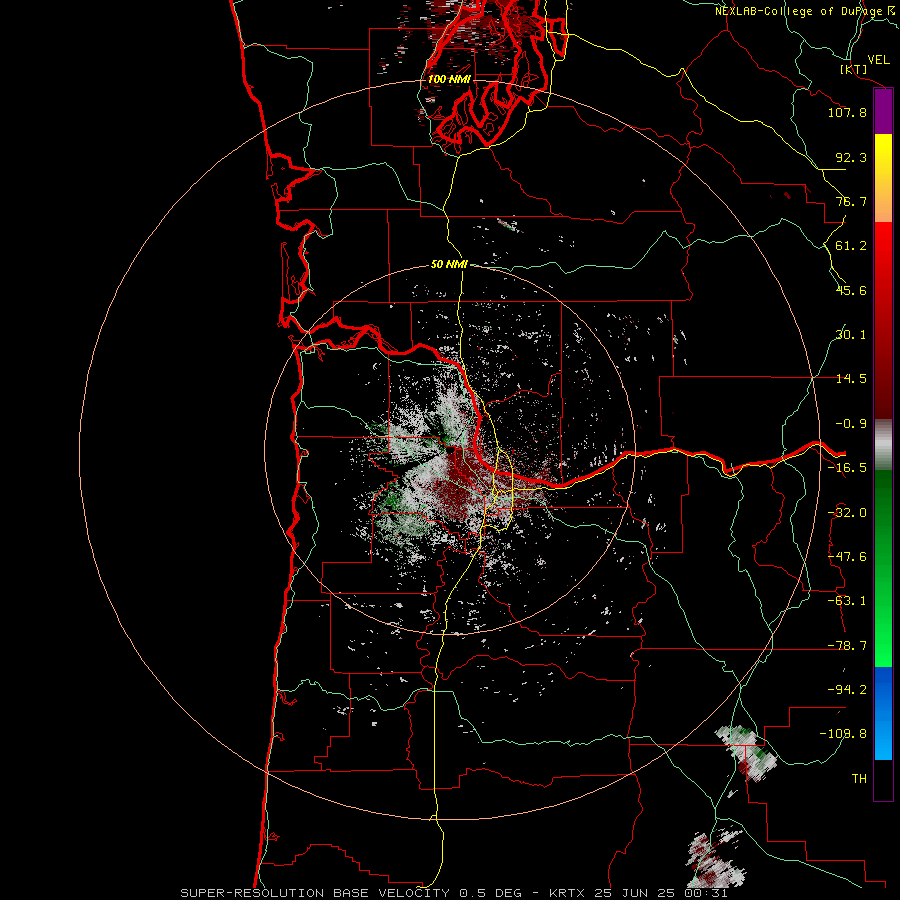Screen dimensions: 900x900
Task: Select the 92.3 scale value
Action: [x=851, y=157]
